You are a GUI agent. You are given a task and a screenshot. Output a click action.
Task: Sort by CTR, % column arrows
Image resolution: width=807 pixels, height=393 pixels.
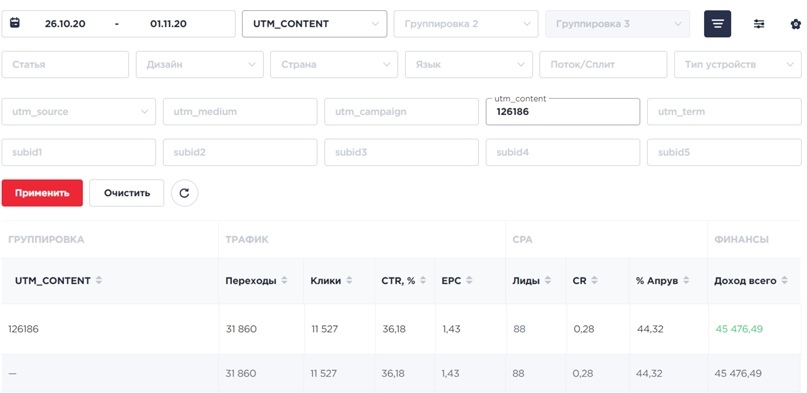423,281
